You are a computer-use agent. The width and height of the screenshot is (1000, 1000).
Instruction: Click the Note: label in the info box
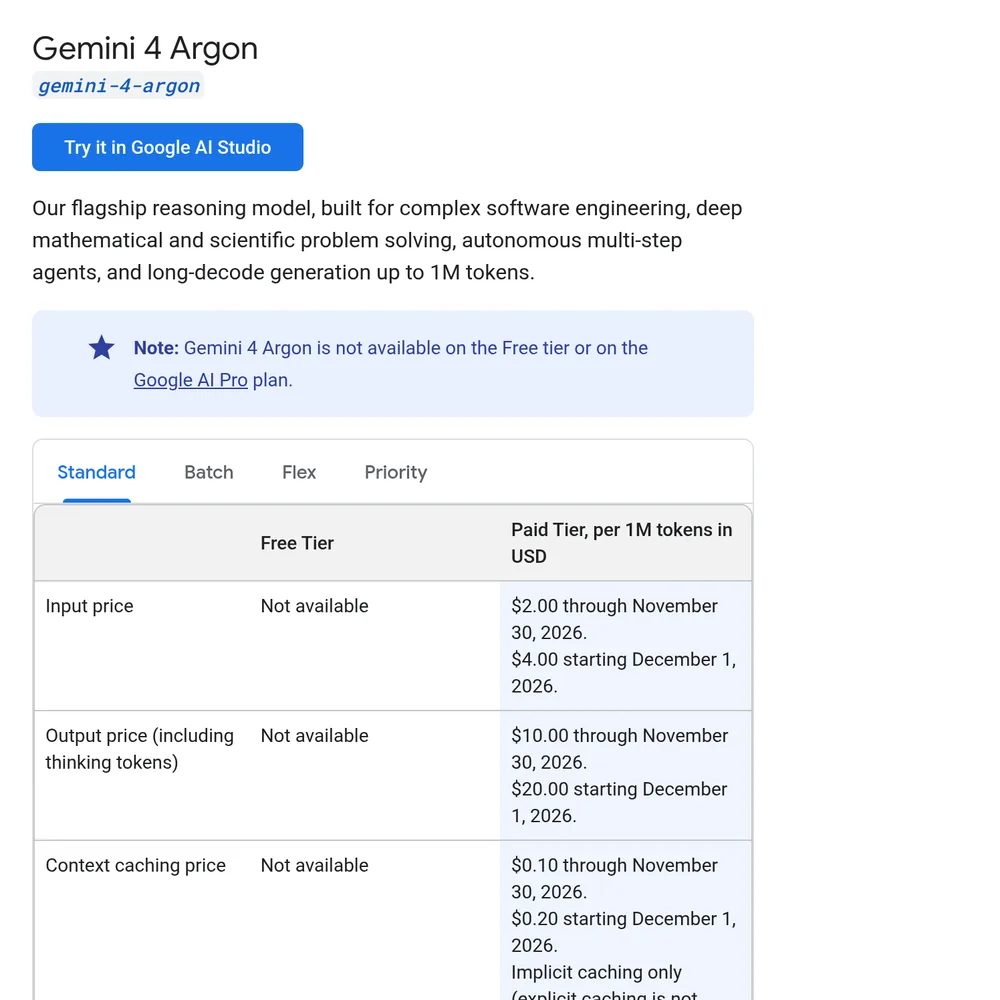156,348
